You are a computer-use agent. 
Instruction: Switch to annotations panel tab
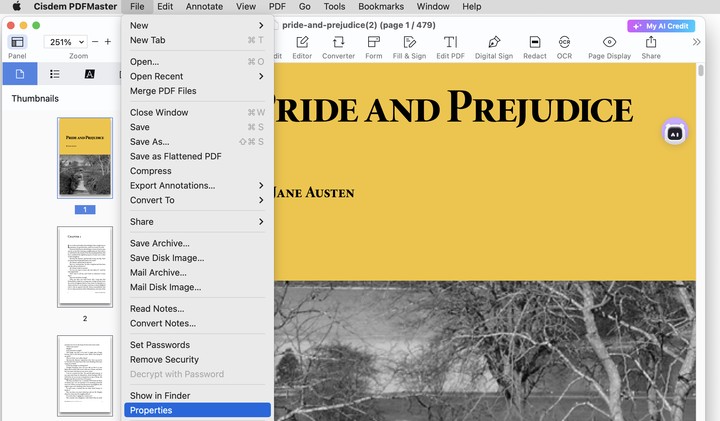point(90,74)
